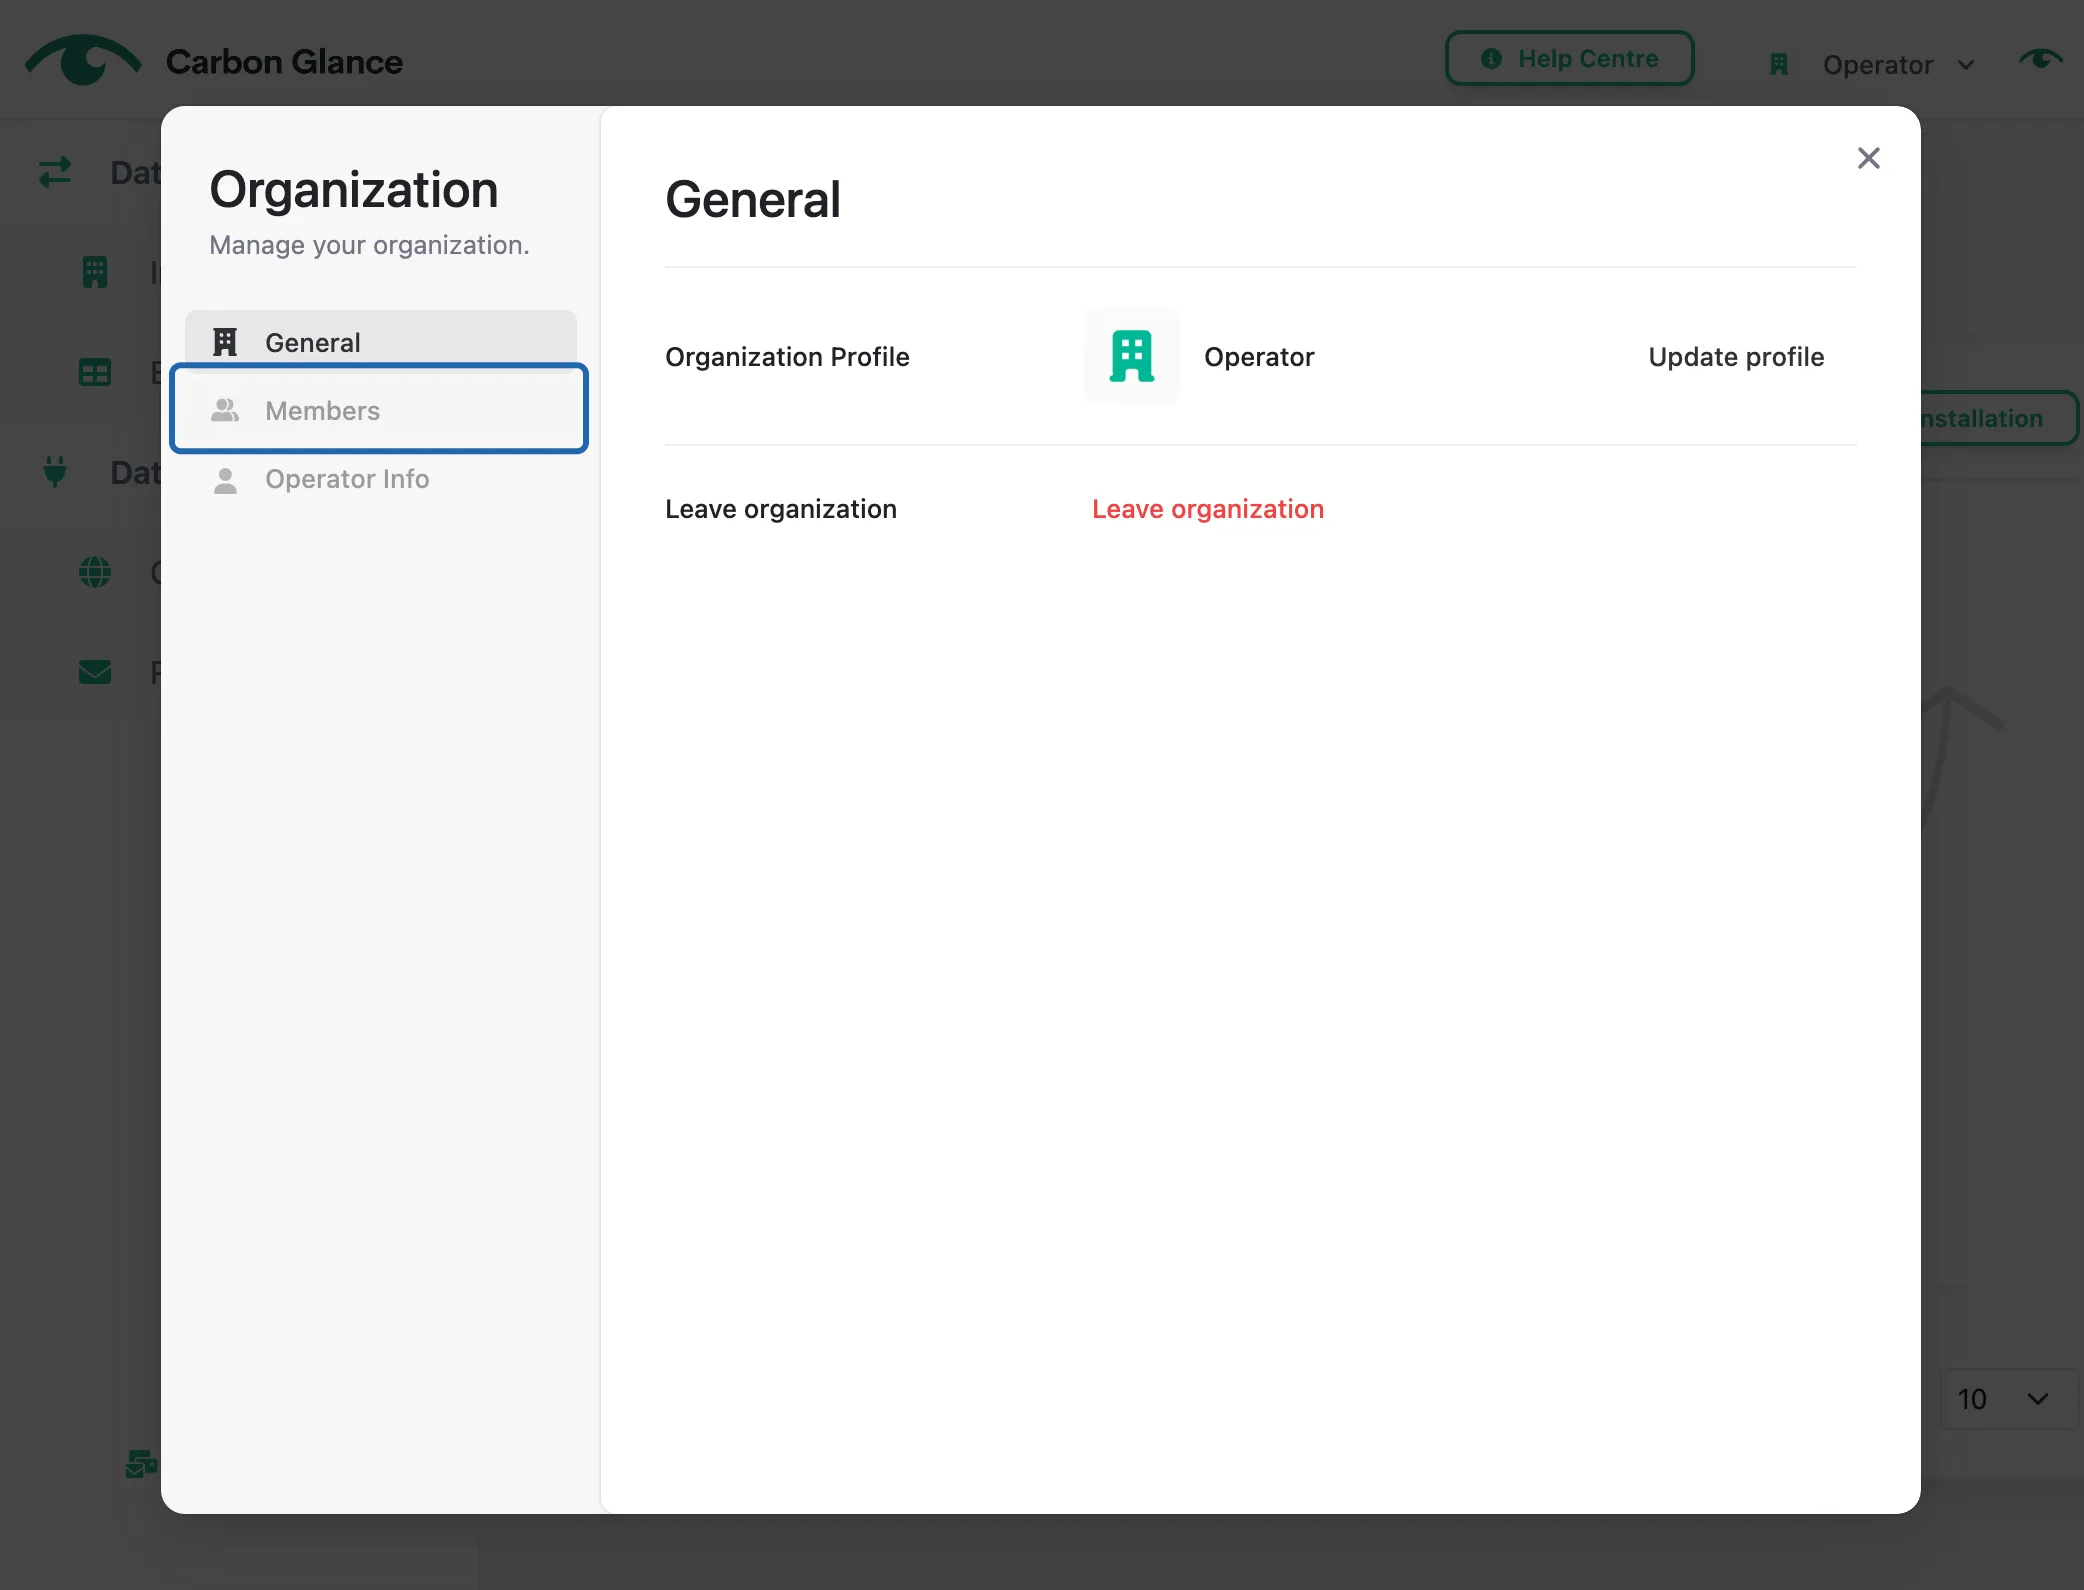Click the red Leave organization link

[x=1207, y=509]
